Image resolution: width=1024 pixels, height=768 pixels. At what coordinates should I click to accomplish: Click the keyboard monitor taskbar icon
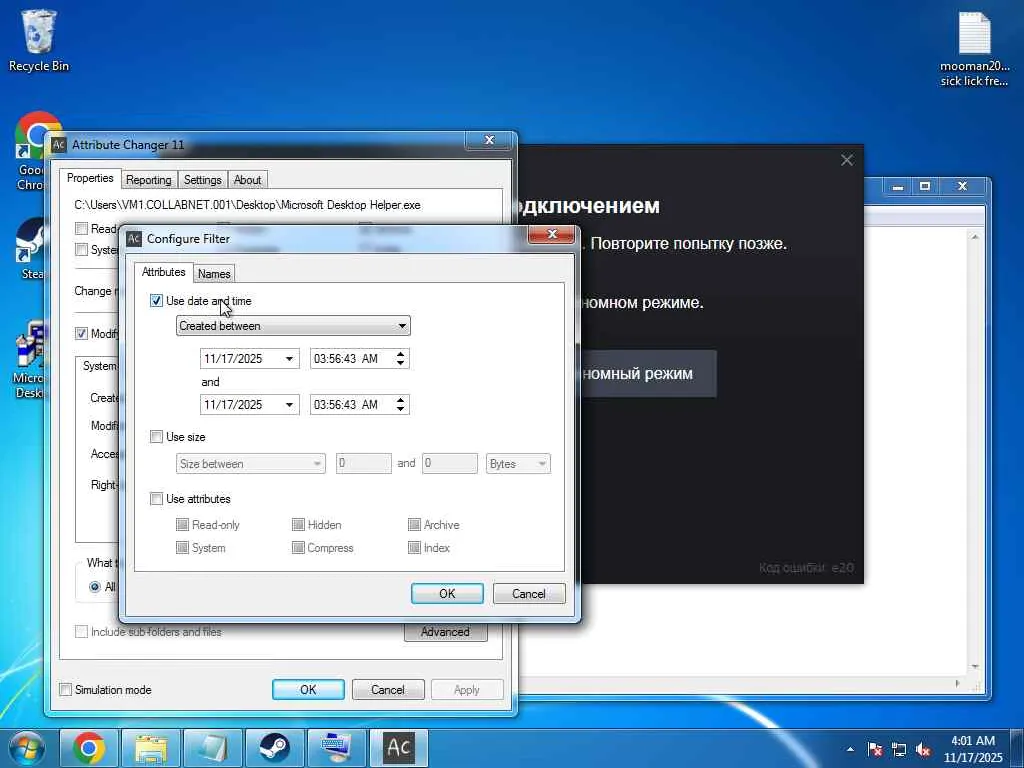click(x=336, y=748)
